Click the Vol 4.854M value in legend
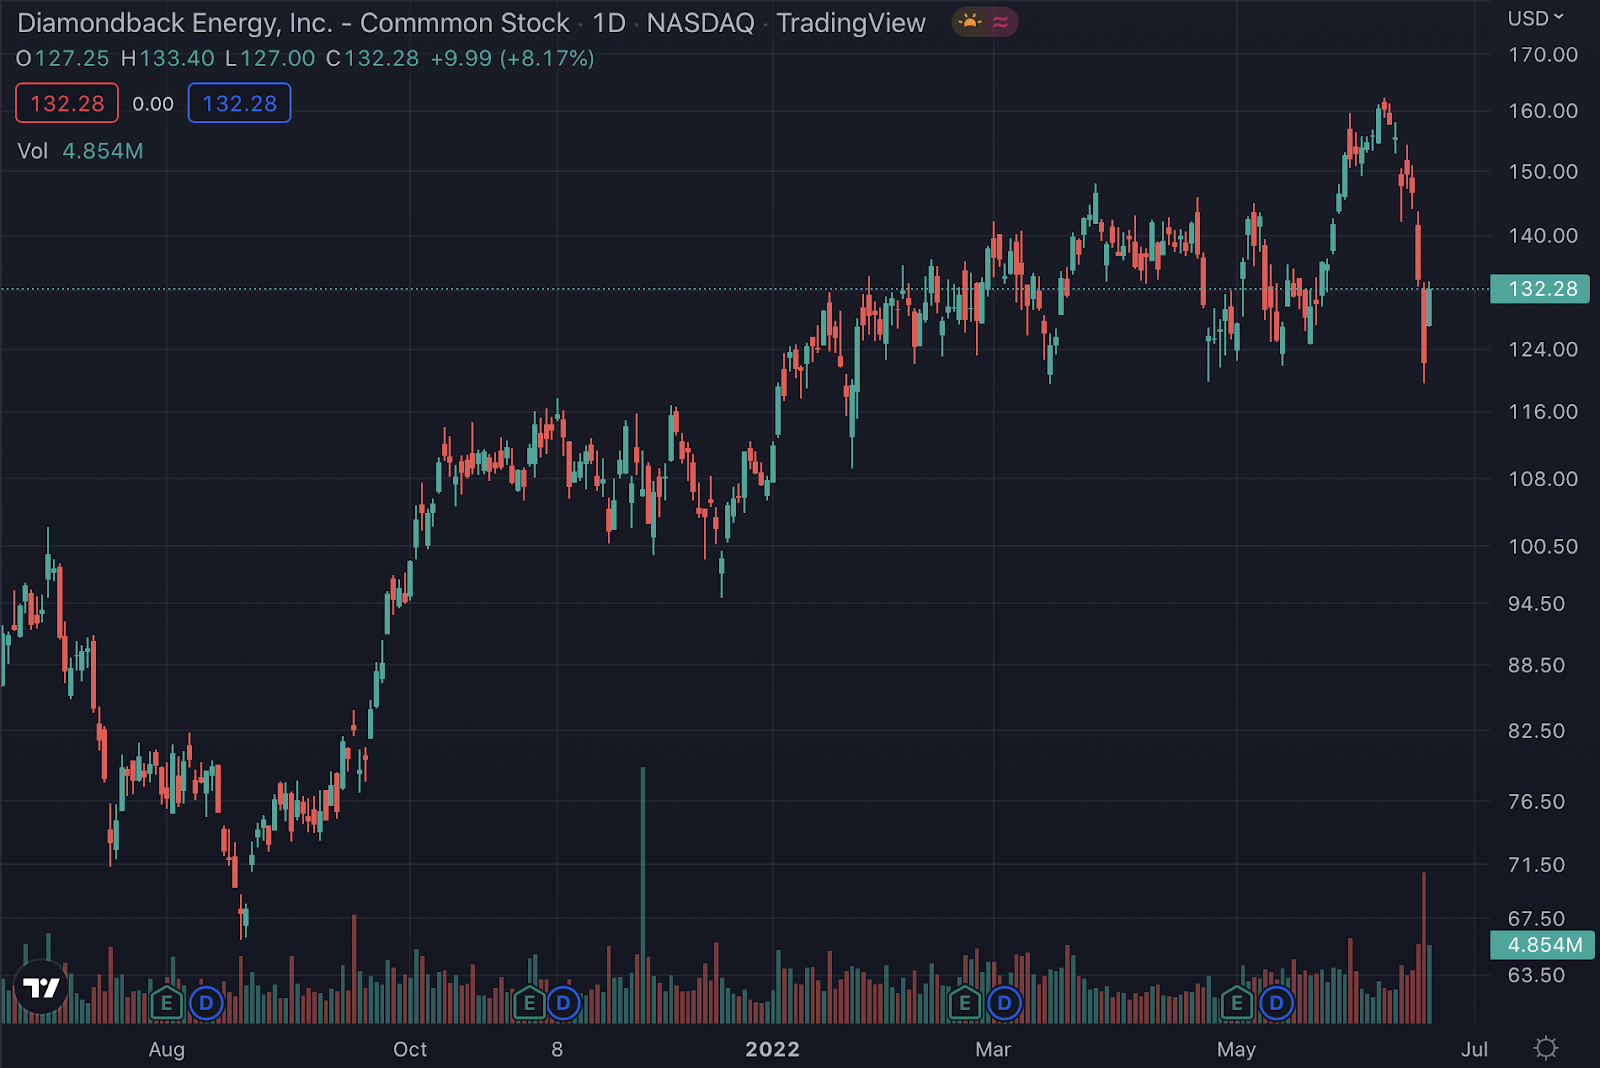The image size is (1600, 1068). tap(103, 151)
